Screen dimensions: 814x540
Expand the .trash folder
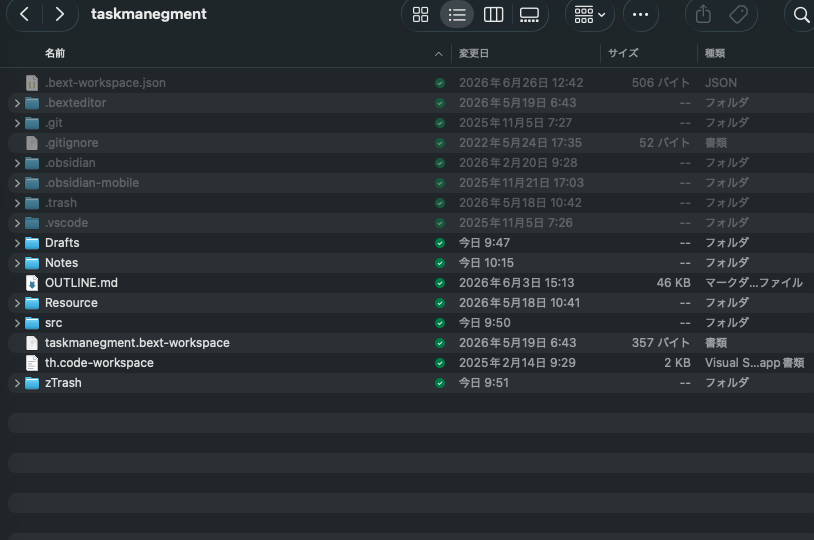coord(17,203)
